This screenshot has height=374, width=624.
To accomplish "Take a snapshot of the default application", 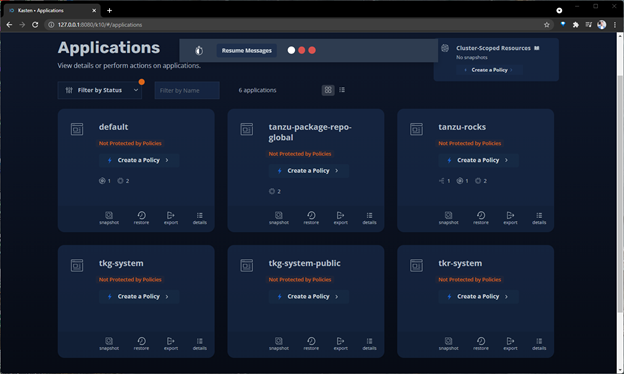I will tap(109, 218).
